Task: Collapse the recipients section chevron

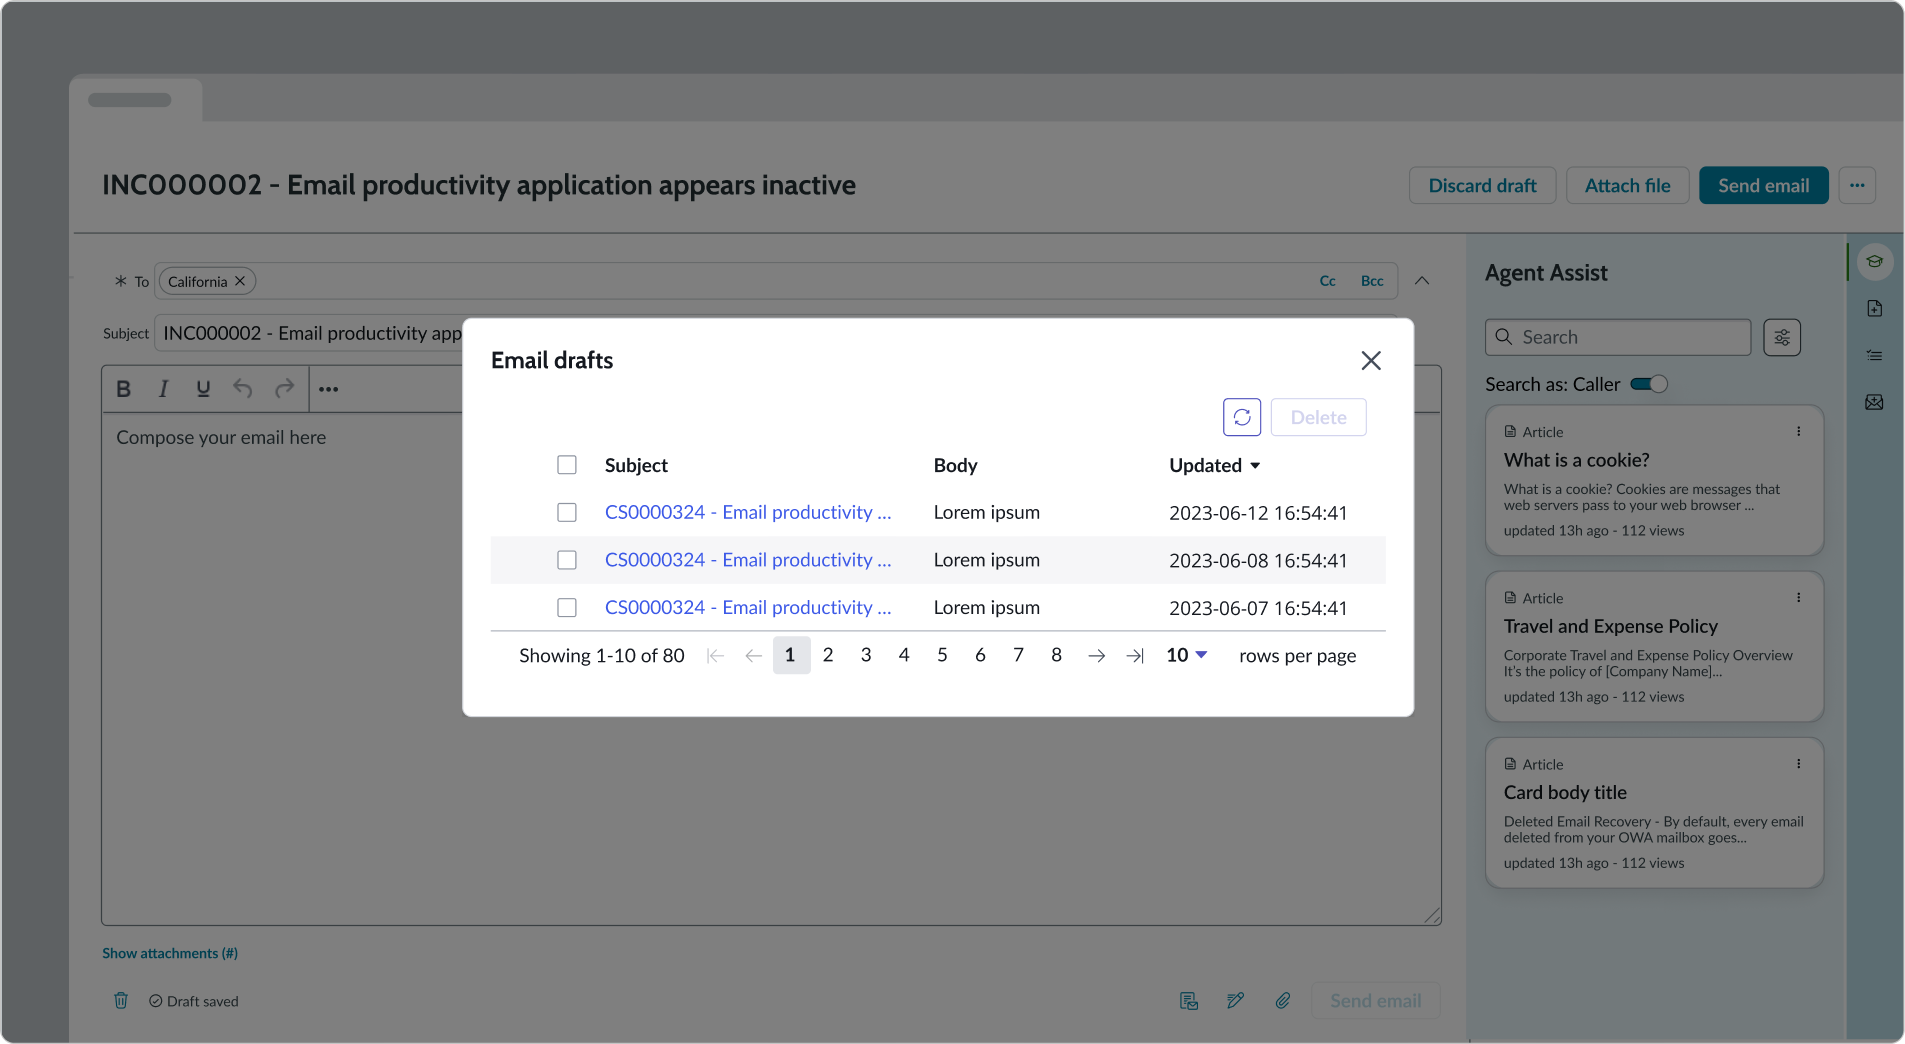Action: click(x=1422, y=281)
